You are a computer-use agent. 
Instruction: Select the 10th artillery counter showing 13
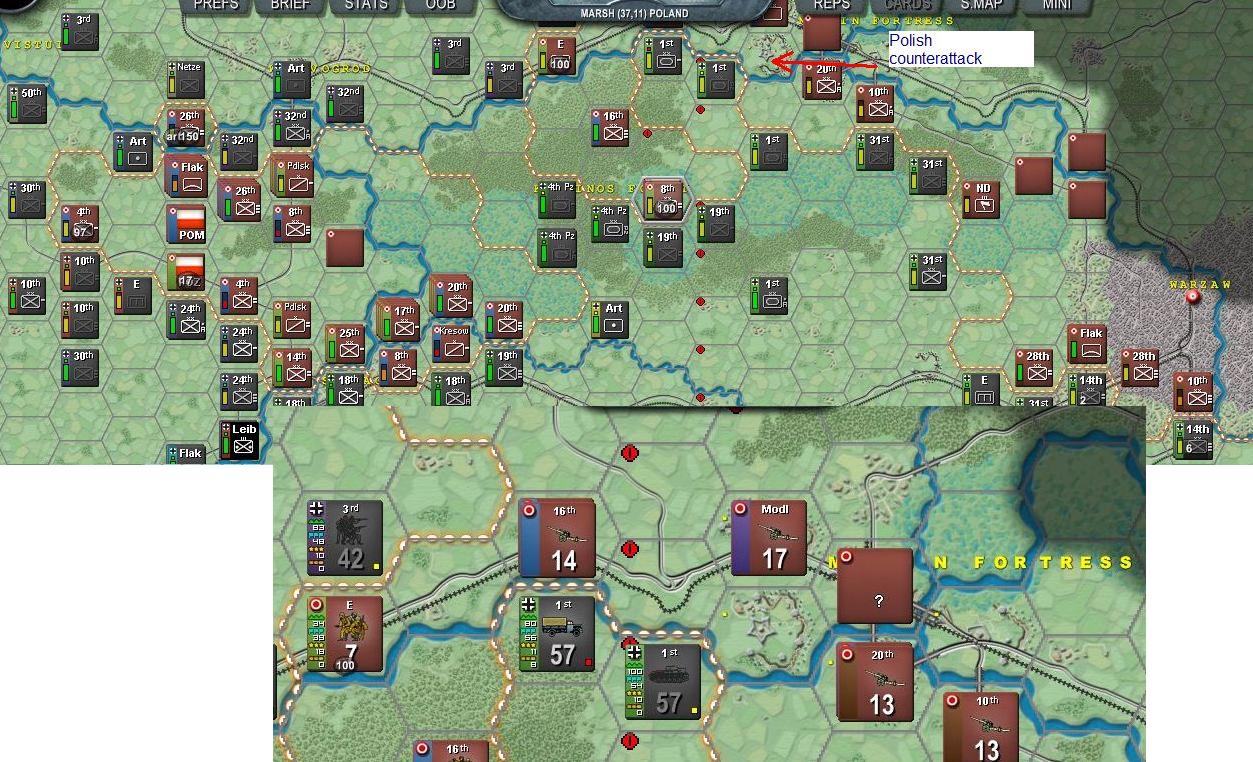[x=981, y=727]
